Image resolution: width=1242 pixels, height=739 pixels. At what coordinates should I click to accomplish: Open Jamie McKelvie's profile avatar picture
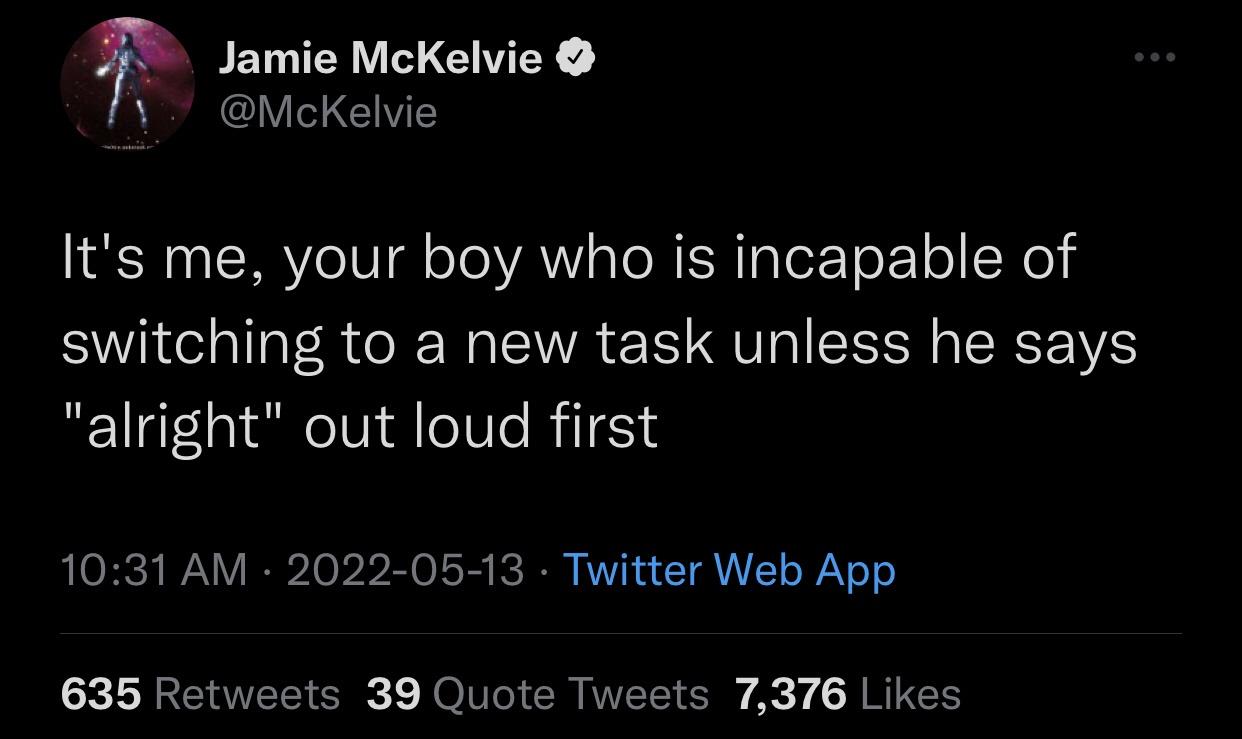pos(125,85)
